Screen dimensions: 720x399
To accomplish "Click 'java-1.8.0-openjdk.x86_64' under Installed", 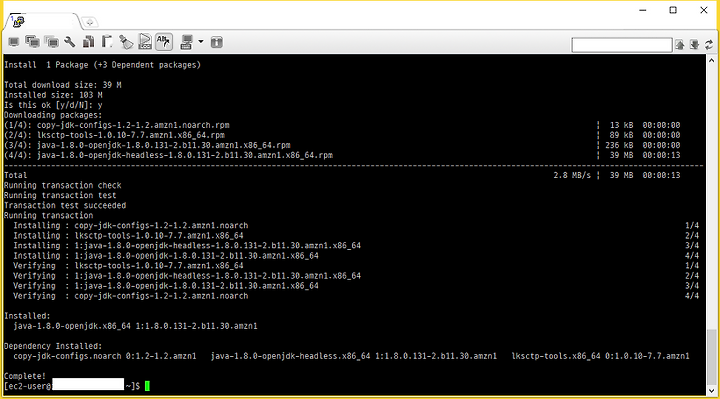I will coord(72,326).
